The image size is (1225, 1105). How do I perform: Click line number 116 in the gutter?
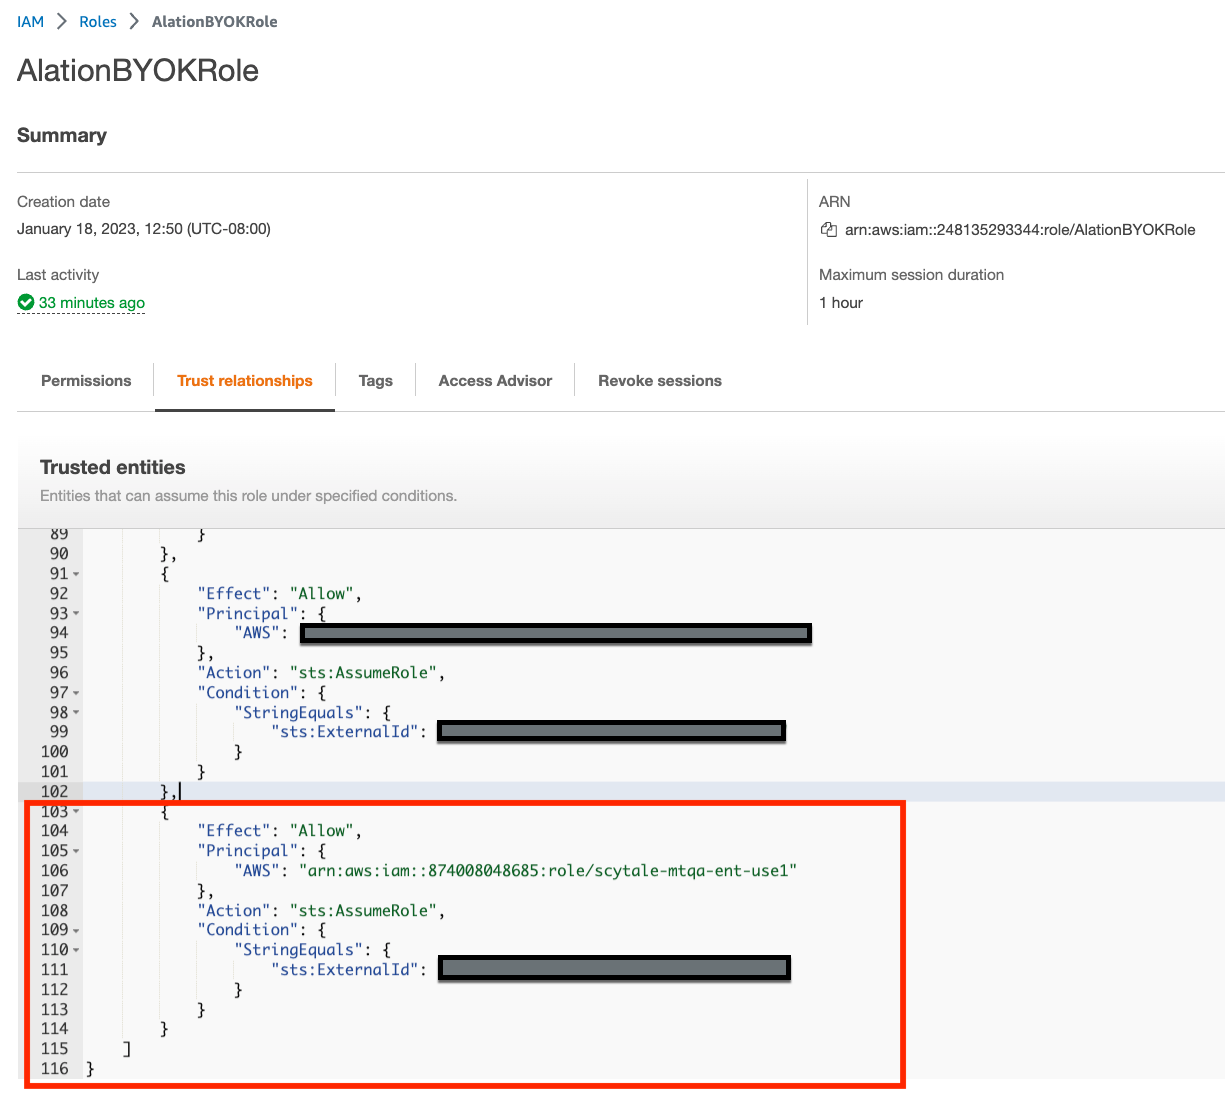tap(55, 1068)
